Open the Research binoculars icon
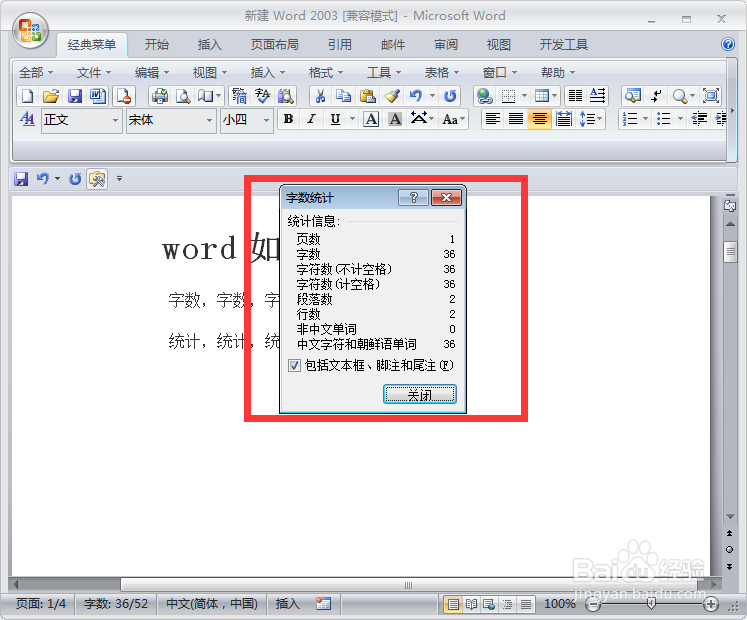Image resolution: width=747 pixels, height=620 pixels. [286, 96]
